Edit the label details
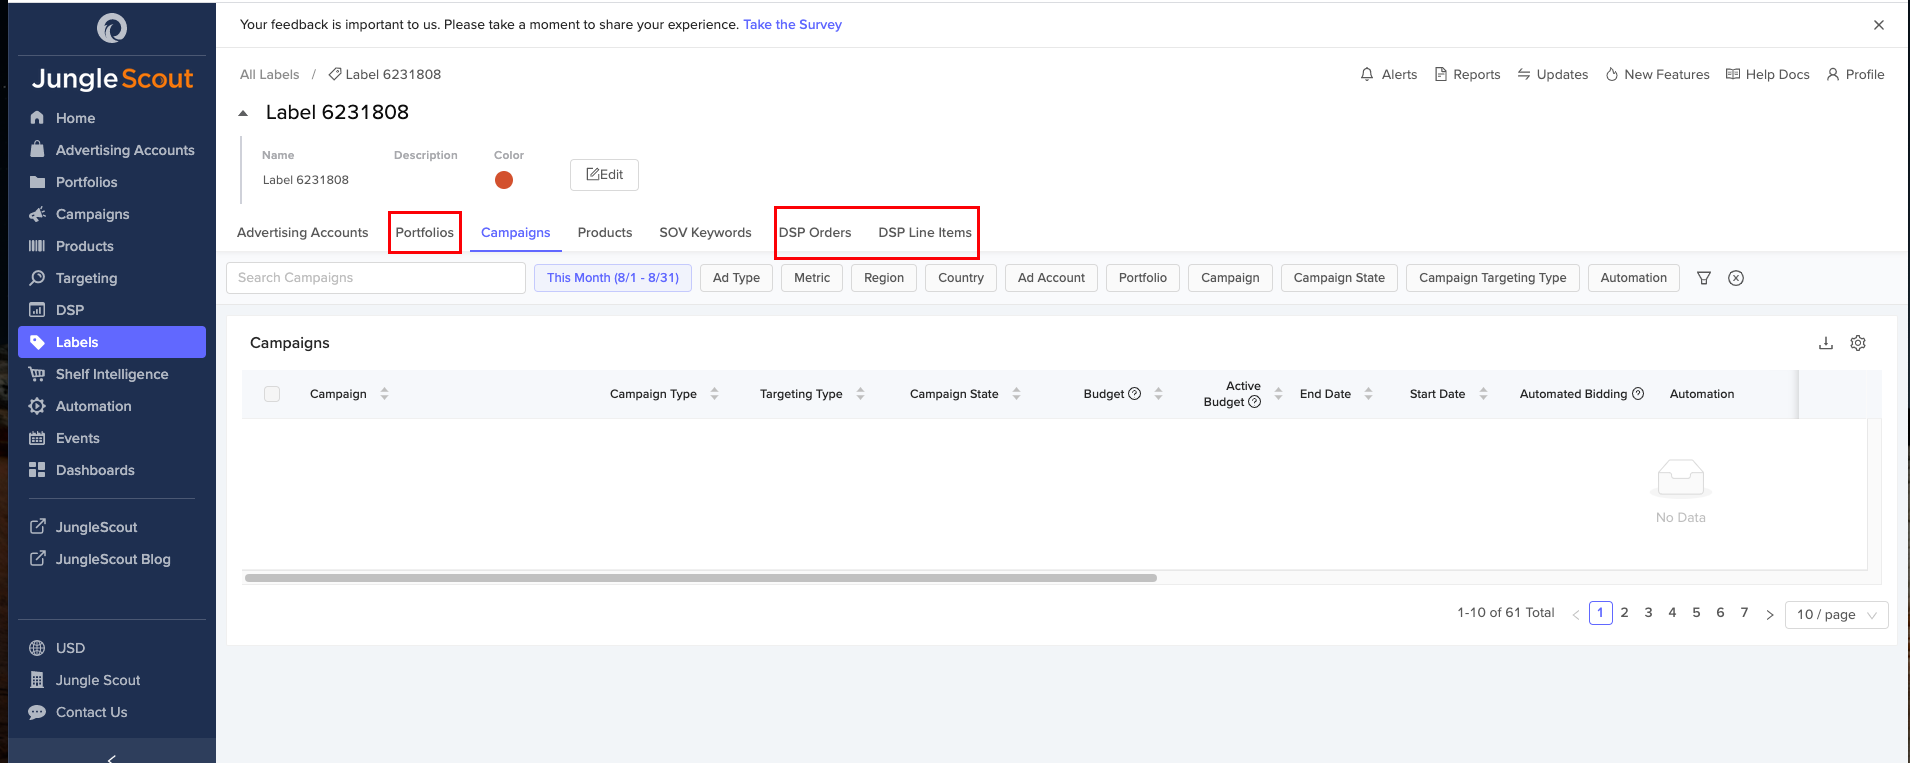The height and width of the screenshot is (763, 1910). pos(604,175)
